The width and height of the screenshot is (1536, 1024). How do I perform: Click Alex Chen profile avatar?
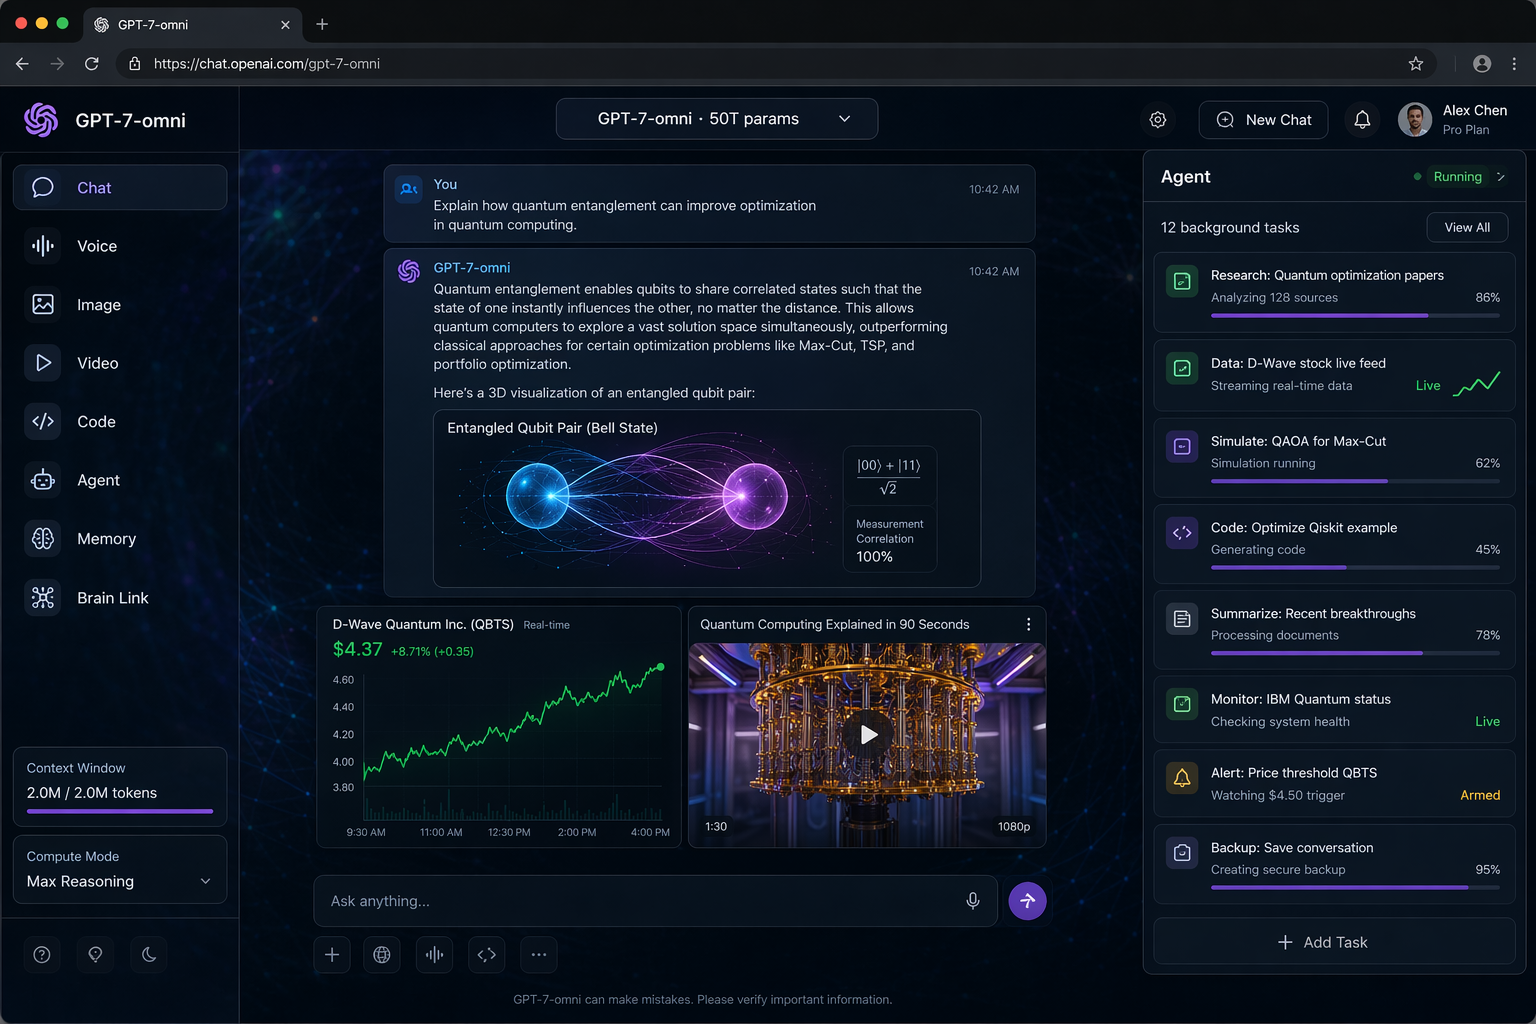[1415, 120]
